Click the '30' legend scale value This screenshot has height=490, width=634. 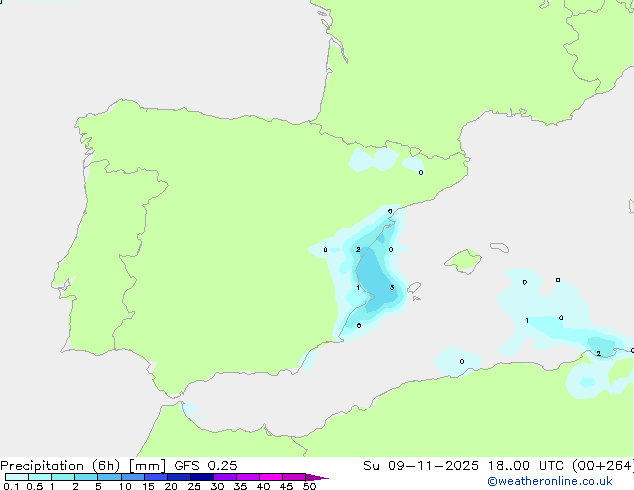click(217, 486)
